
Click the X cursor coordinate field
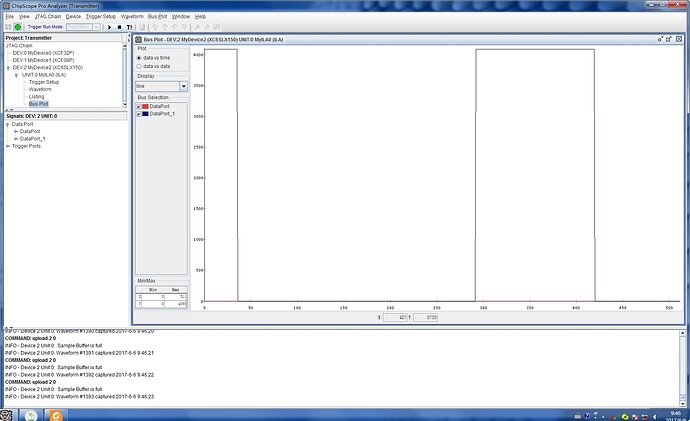click(x=395, y=317)
